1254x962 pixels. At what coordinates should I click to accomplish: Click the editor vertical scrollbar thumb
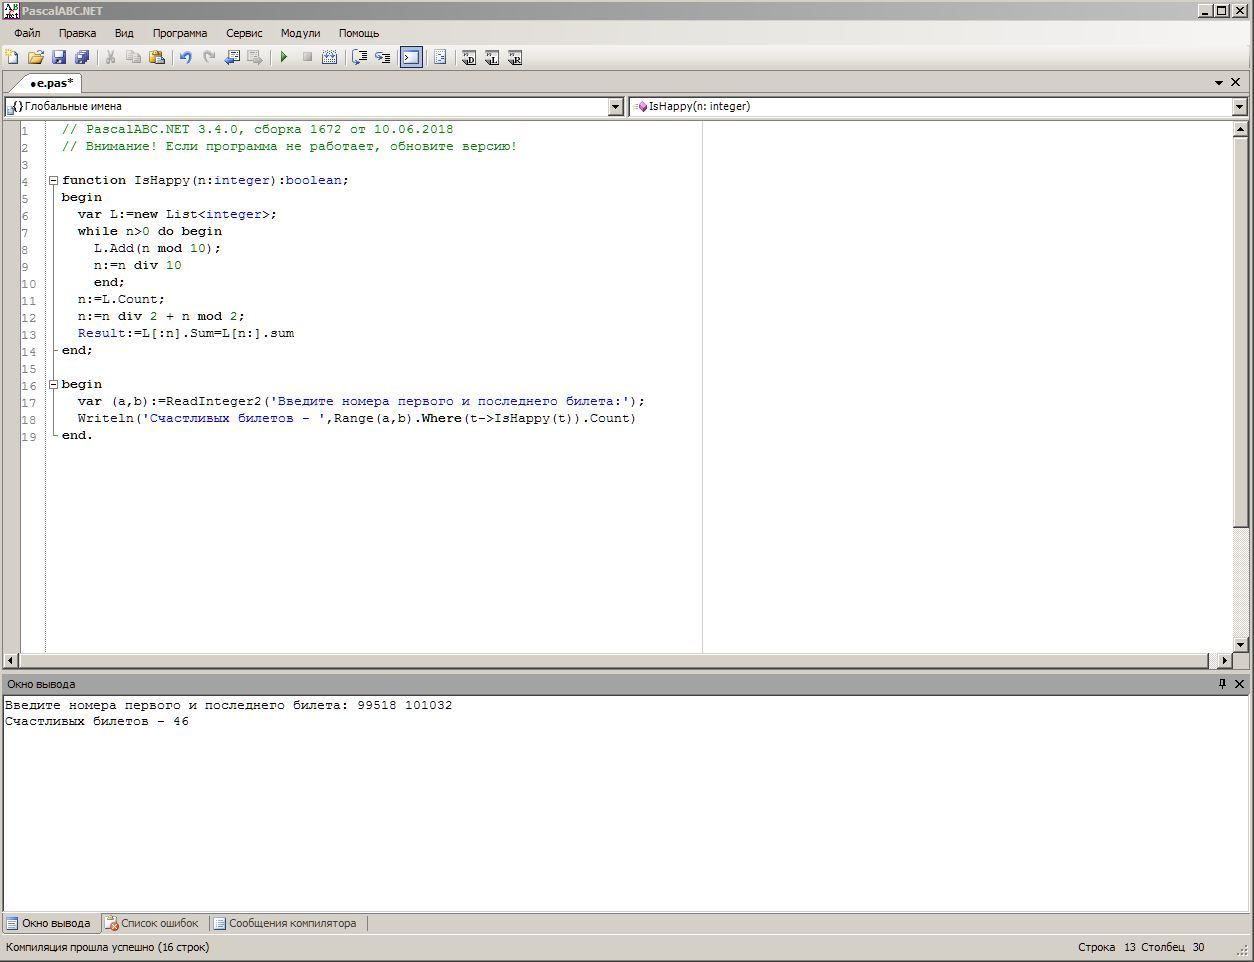pyautogui.click(x=1240, y=330)
